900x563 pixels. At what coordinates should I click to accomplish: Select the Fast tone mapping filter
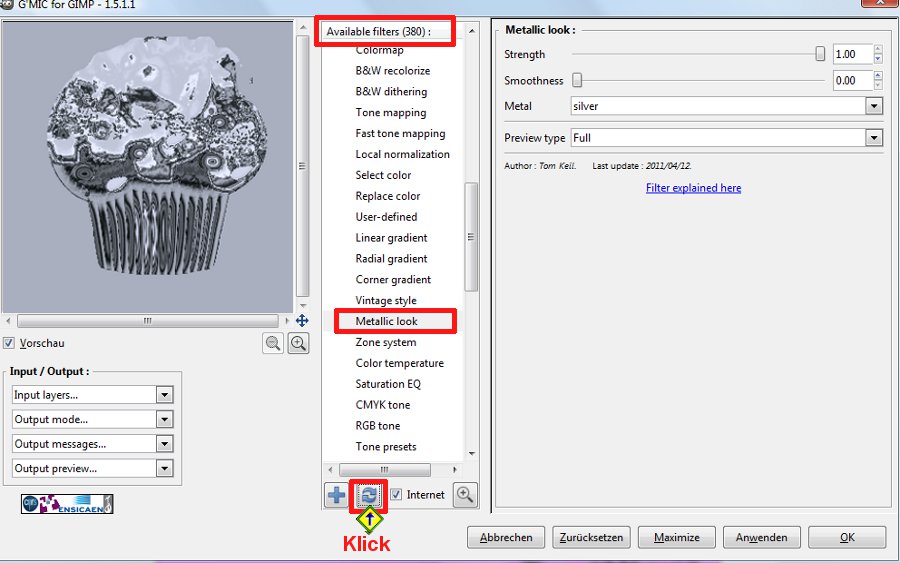(400, 133)
